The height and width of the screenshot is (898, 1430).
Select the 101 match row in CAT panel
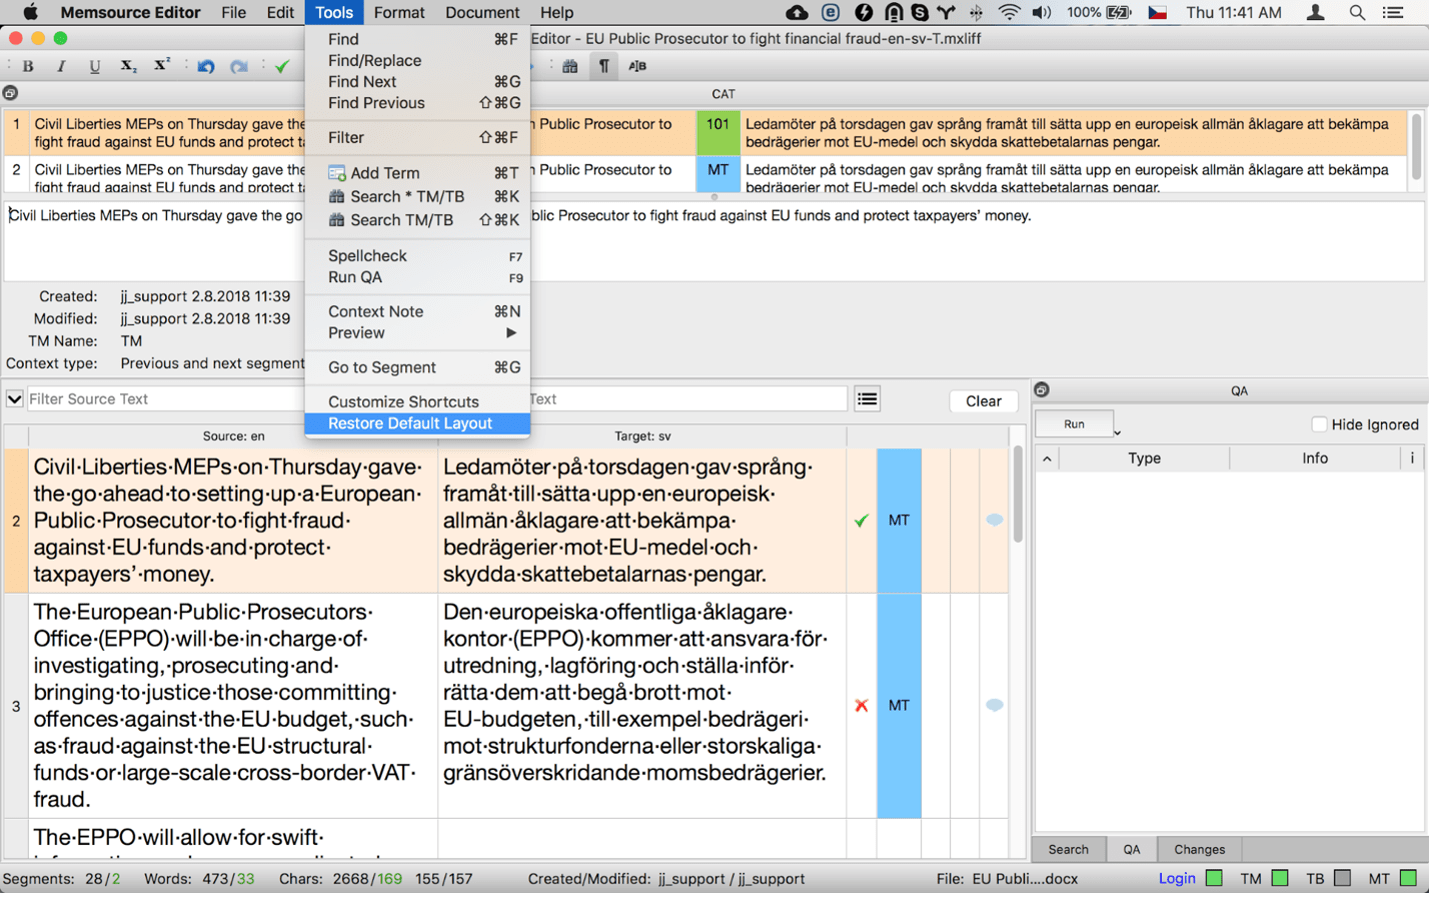point(705,133)
